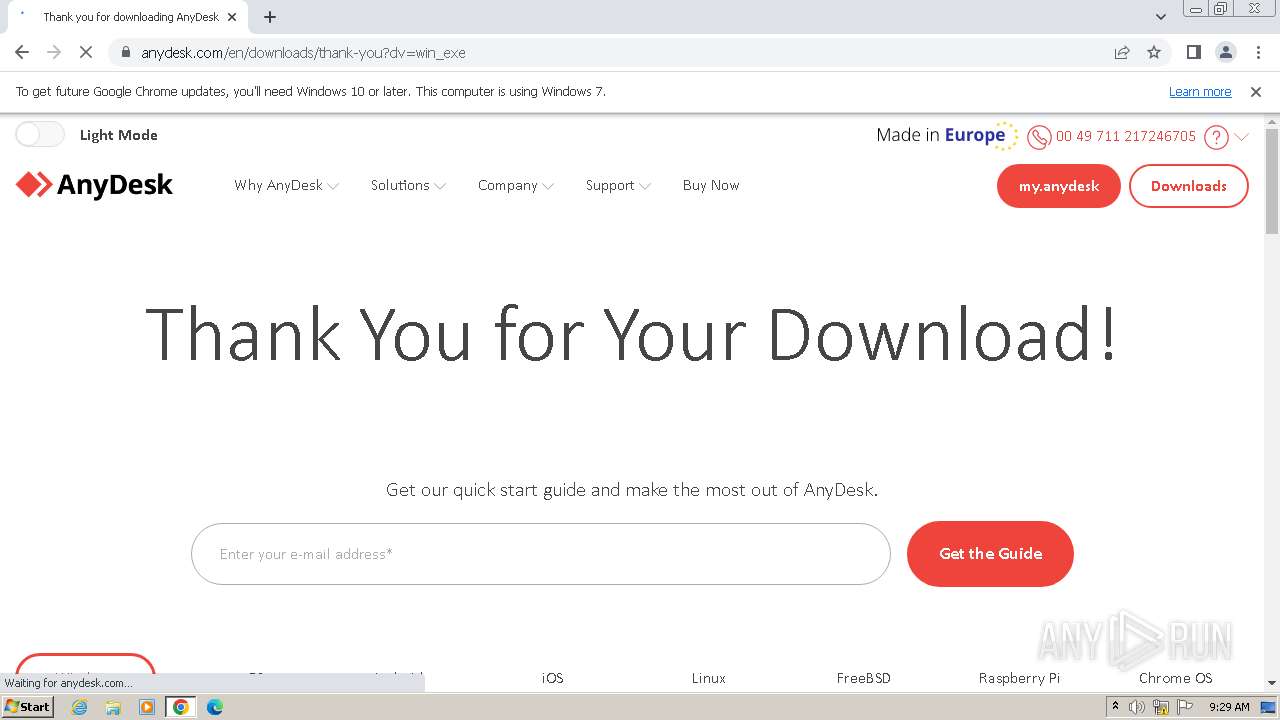
Task: Open network tray icon
Action: click(1161, 707)
